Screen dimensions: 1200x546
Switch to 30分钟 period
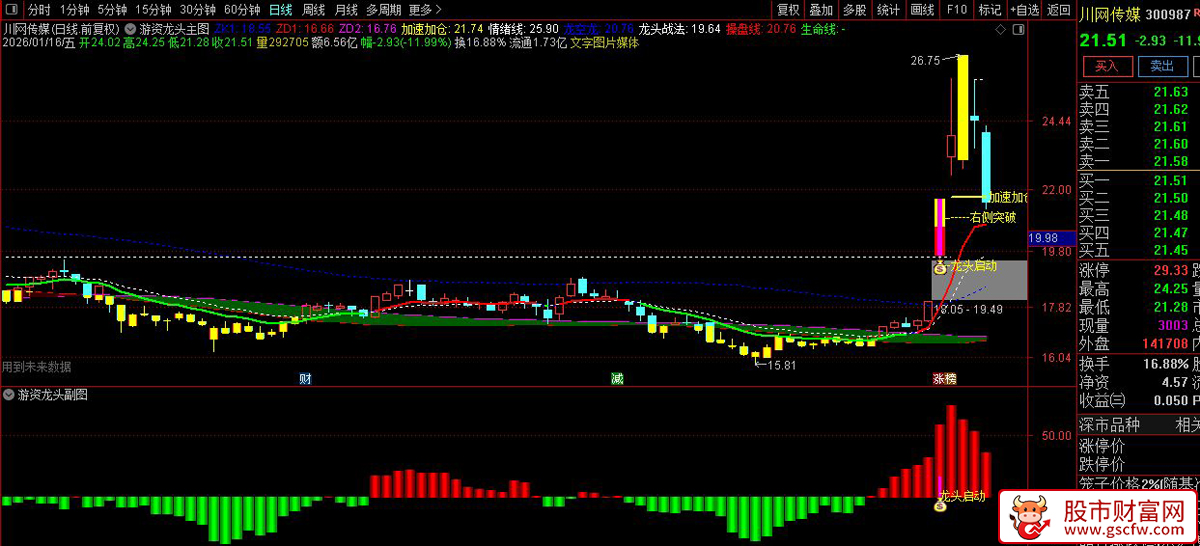(198, 10)
